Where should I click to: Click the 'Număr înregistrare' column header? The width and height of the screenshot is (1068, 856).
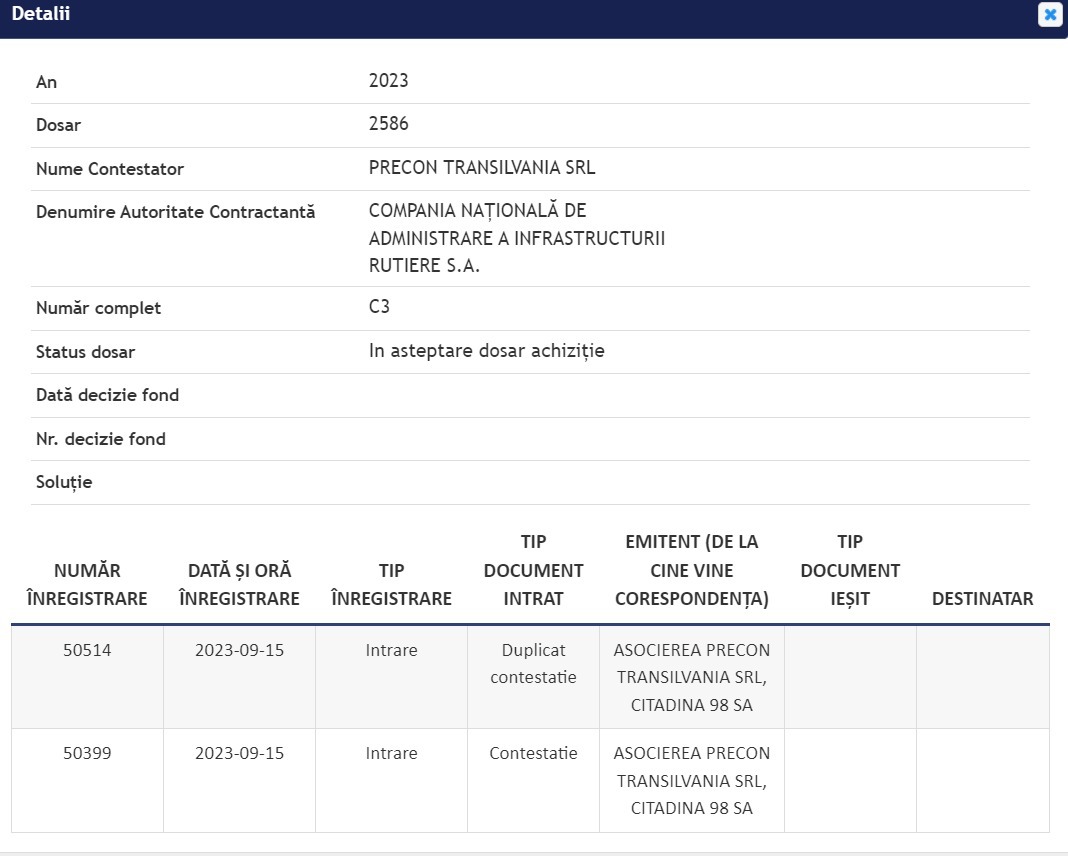(87, 584)
